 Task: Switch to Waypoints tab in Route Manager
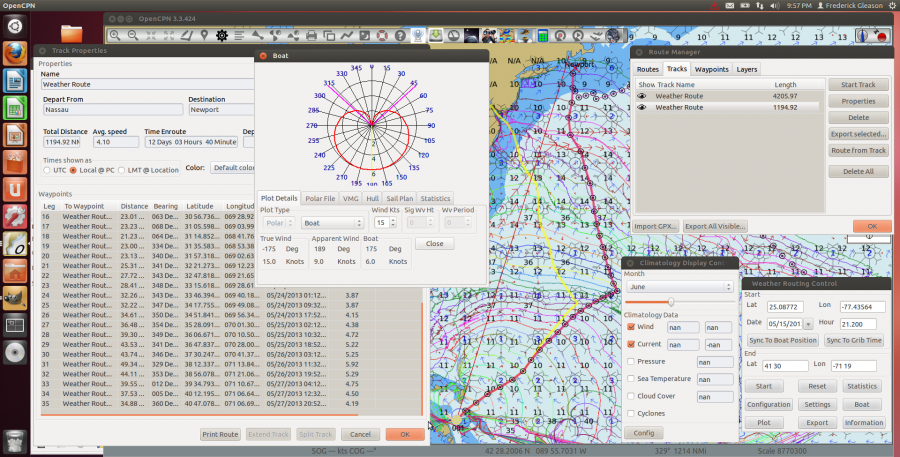click(712, 69)
